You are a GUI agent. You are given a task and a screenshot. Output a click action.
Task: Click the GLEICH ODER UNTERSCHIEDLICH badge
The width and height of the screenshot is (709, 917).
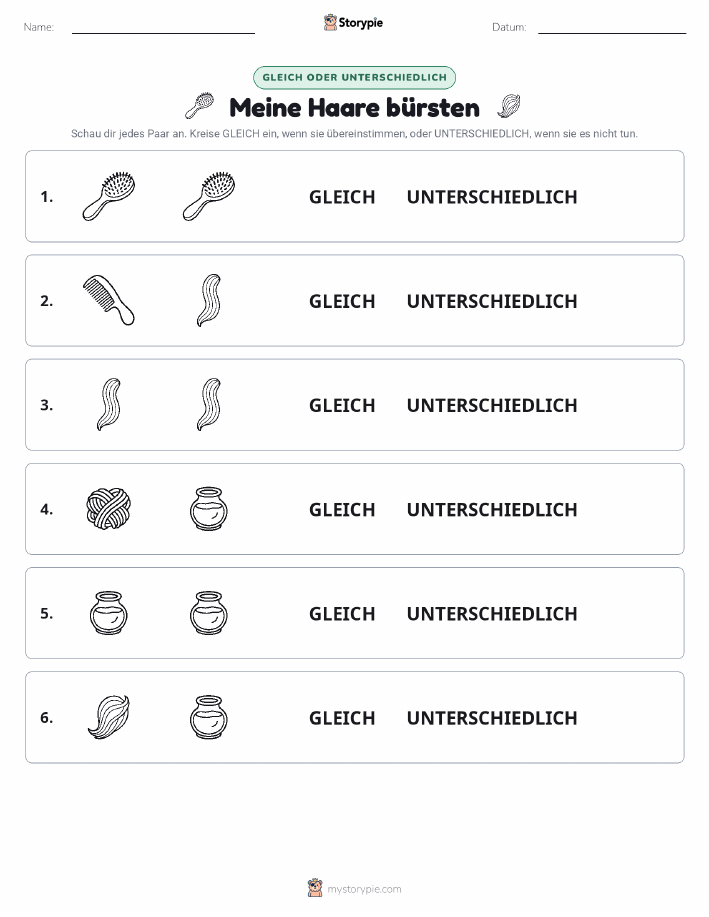point(354,77)
